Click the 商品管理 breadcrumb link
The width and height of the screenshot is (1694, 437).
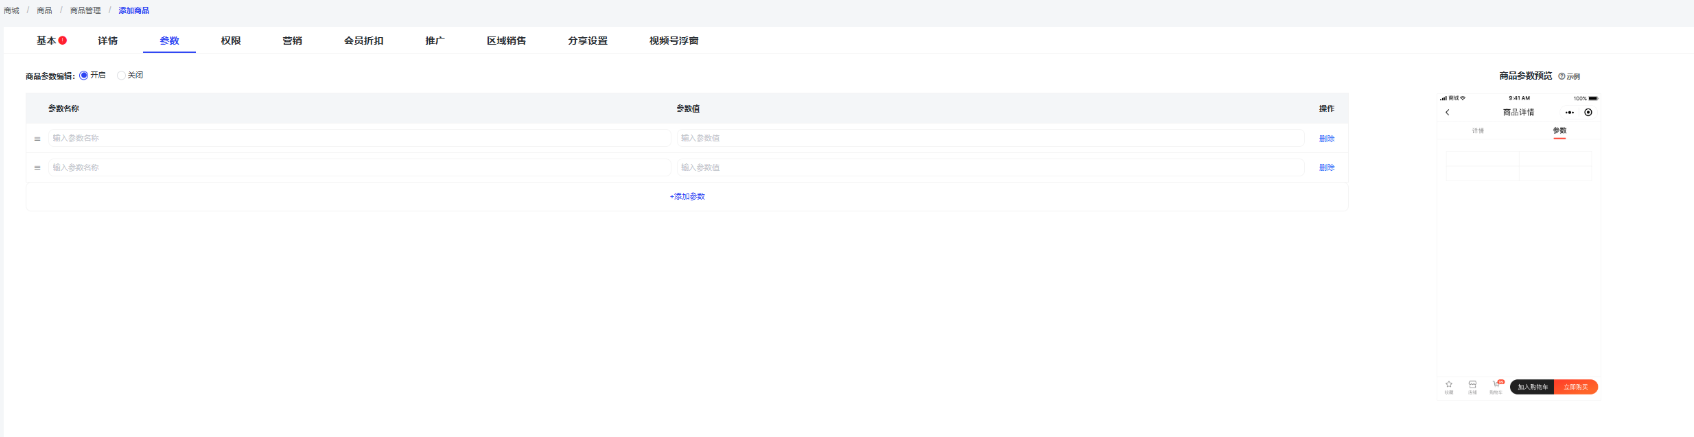85,11
